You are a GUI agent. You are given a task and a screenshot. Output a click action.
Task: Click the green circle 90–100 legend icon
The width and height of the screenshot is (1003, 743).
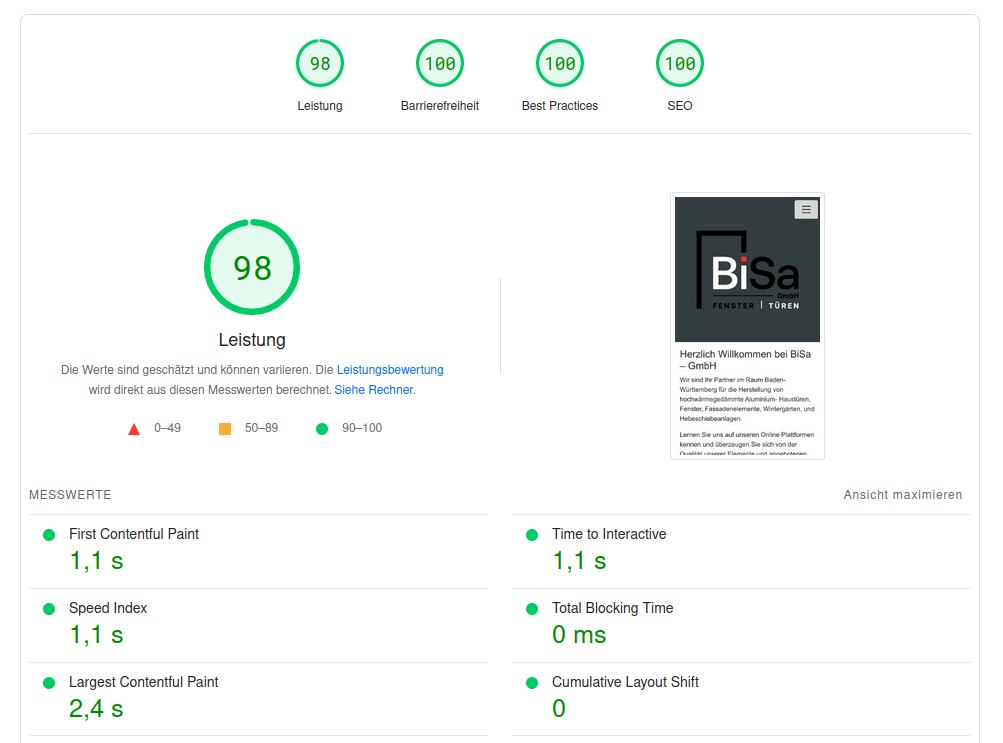[322, 429]
